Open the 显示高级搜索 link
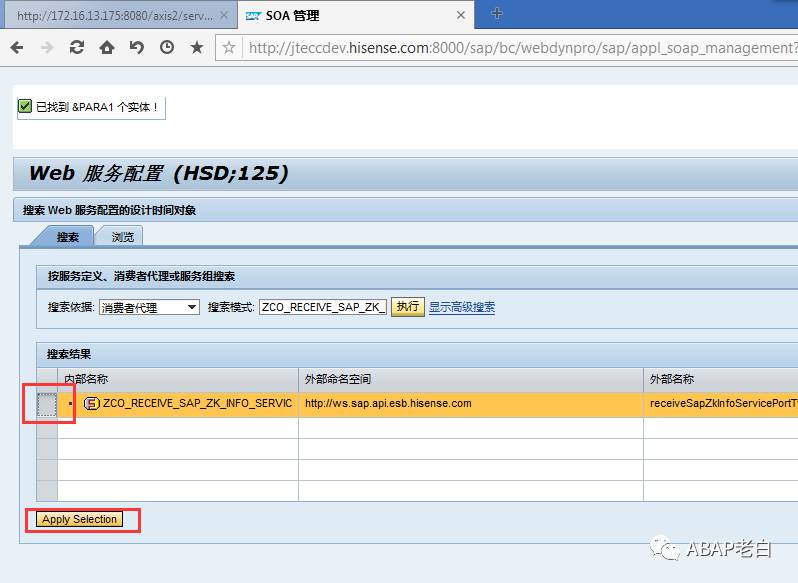This screenshot has height=583, width=798. [462, 307]
